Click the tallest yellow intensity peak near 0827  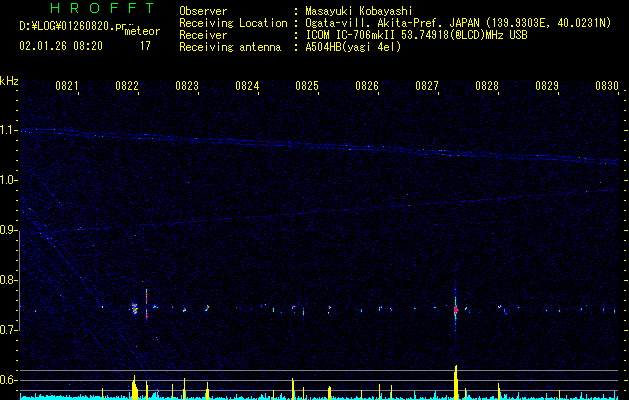[456, 382]
